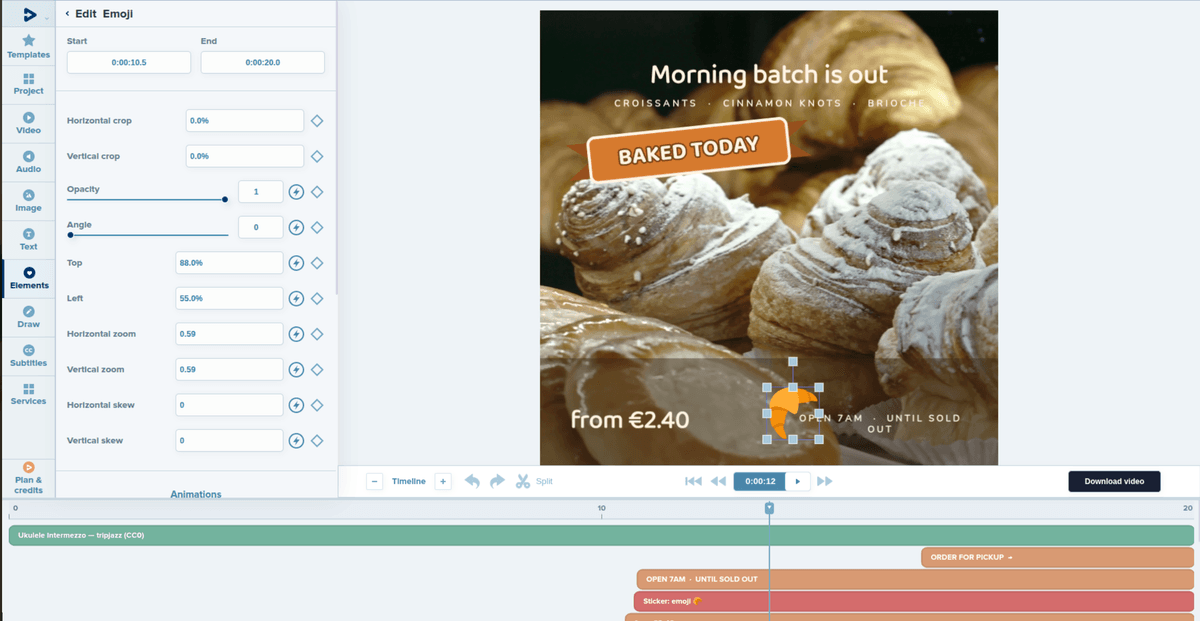Zoom in the timeline
Viewport: 1200px width, 621px height.
point(443,481)
